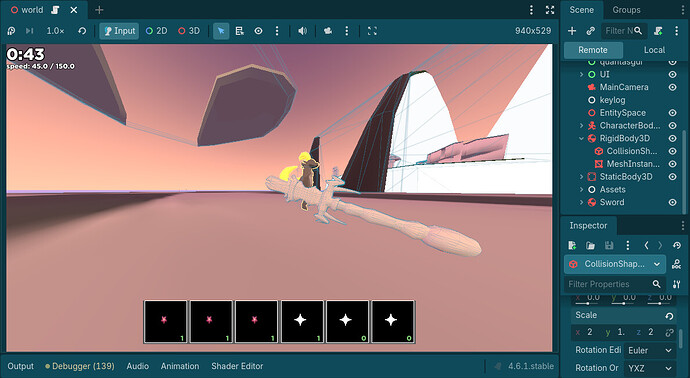Toggle visibility of the Sword node
Viewport: 690px width, 378px height.
point(672,202)
